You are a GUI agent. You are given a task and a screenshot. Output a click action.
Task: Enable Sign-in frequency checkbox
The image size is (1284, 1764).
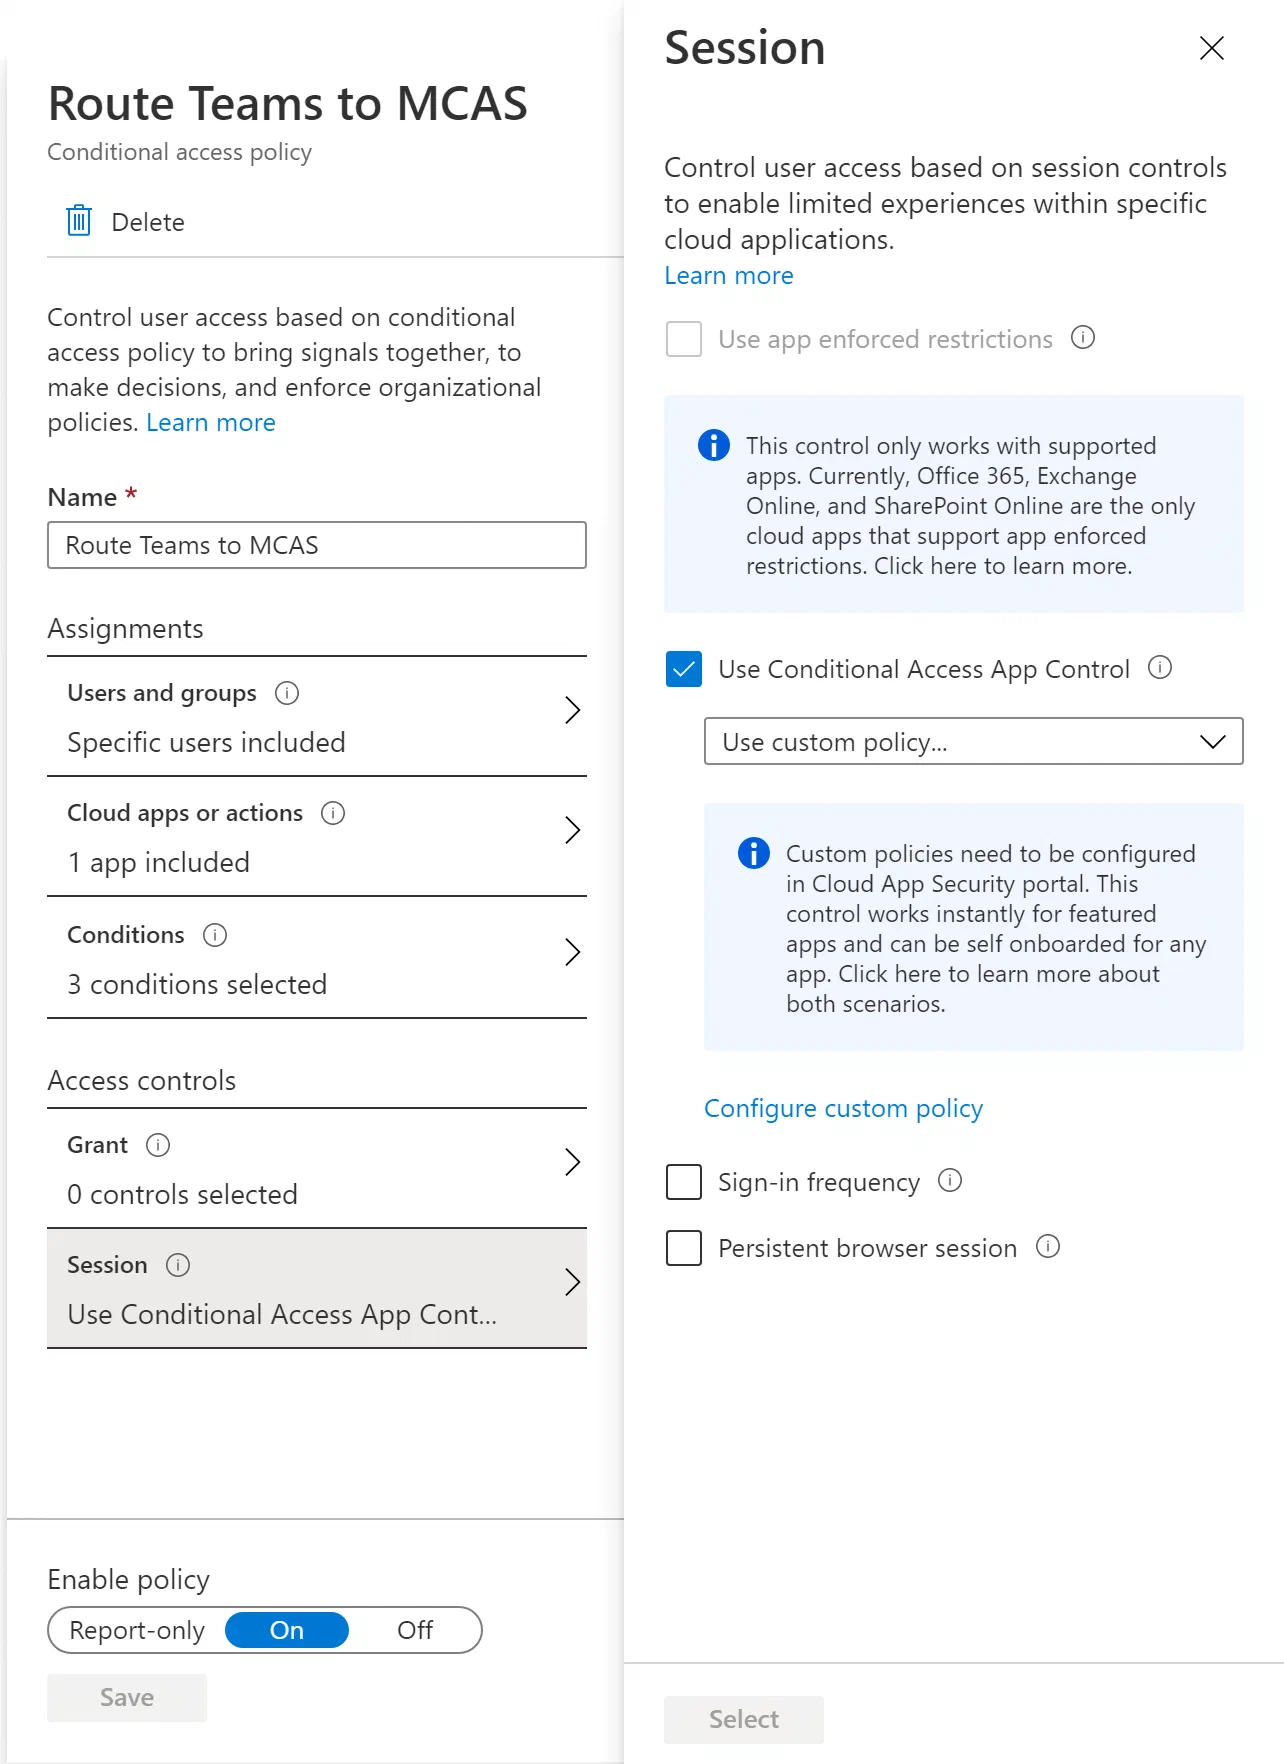[684, 1182]
